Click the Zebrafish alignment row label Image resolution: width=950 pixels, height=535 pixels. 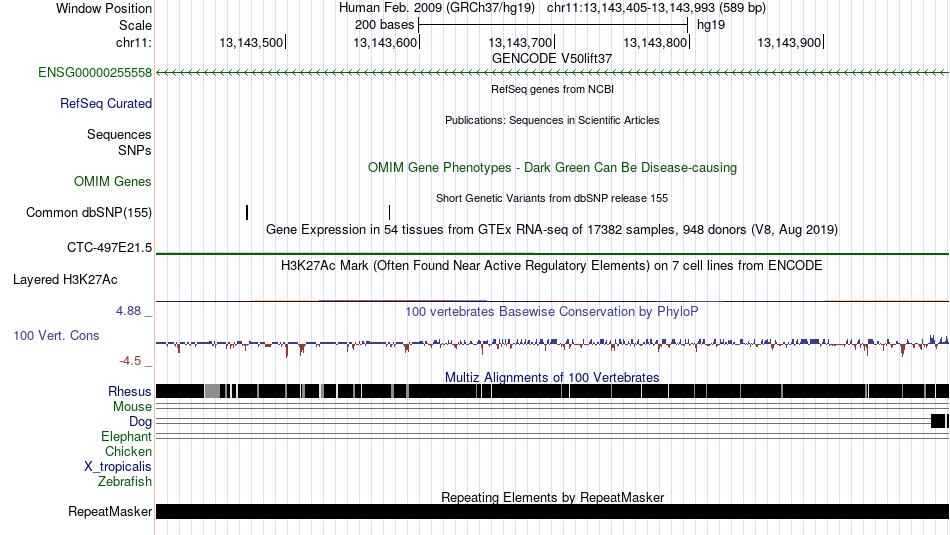coord(125,482)
